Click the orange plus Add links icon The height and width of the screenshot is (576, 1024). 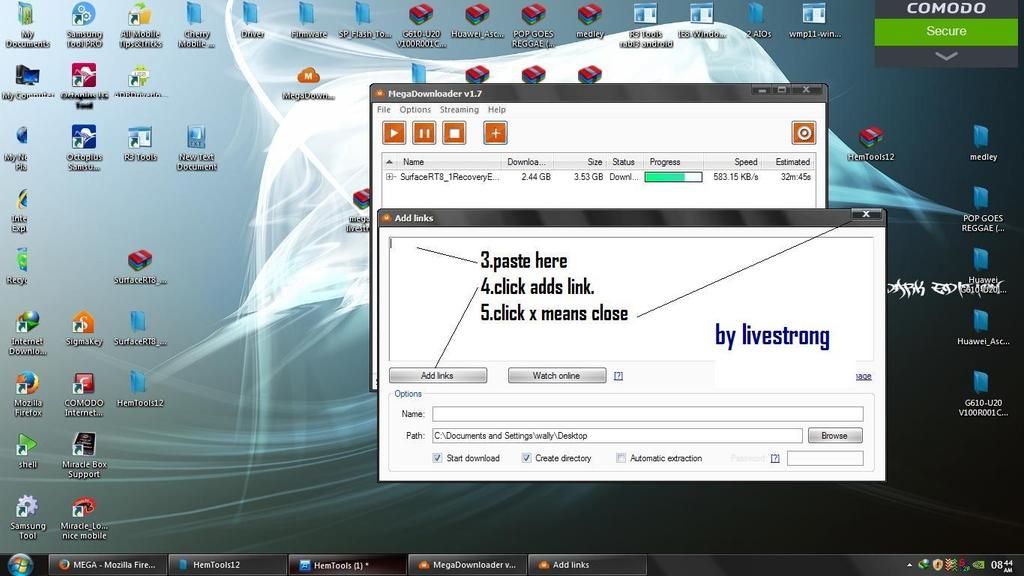495,133
